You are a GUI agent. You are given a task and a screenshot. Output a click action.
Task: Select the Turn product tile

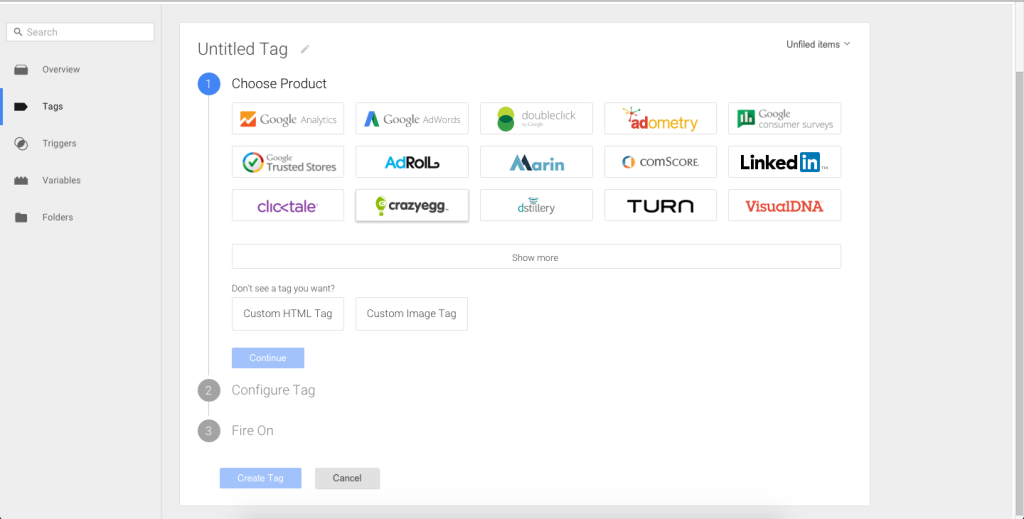click(x=660, y=205)
